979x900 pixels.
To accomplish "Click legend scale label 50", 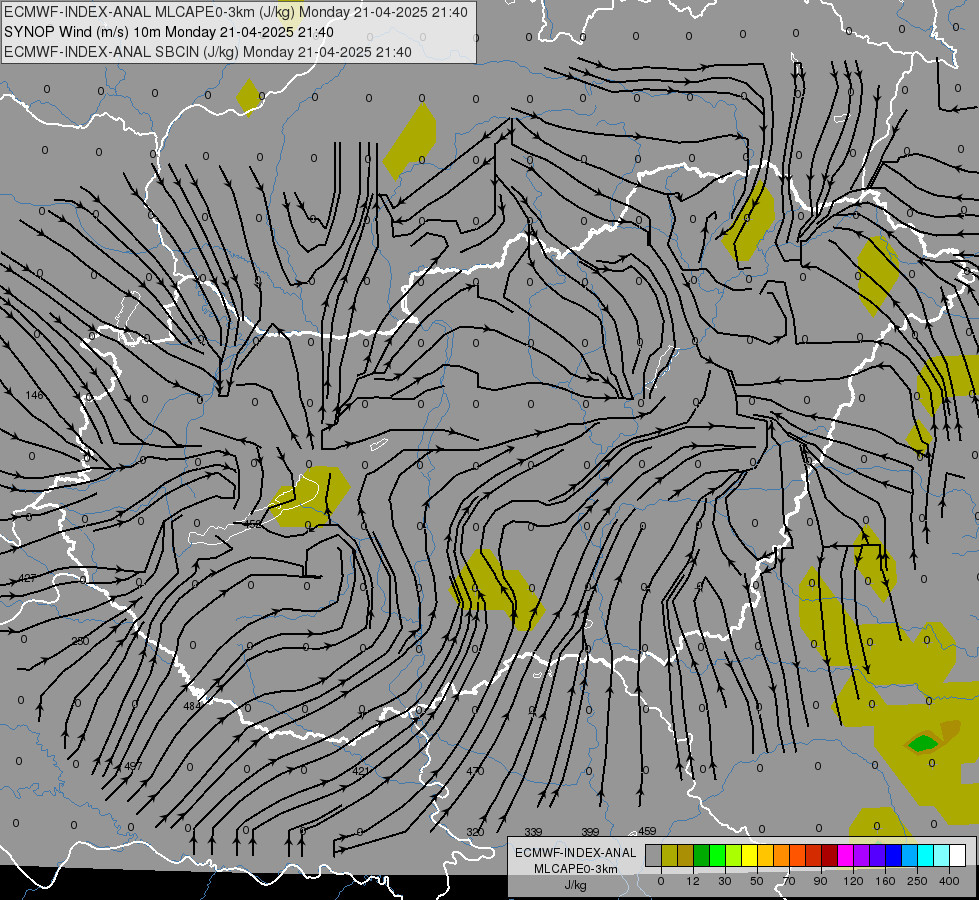I will 757,881.
